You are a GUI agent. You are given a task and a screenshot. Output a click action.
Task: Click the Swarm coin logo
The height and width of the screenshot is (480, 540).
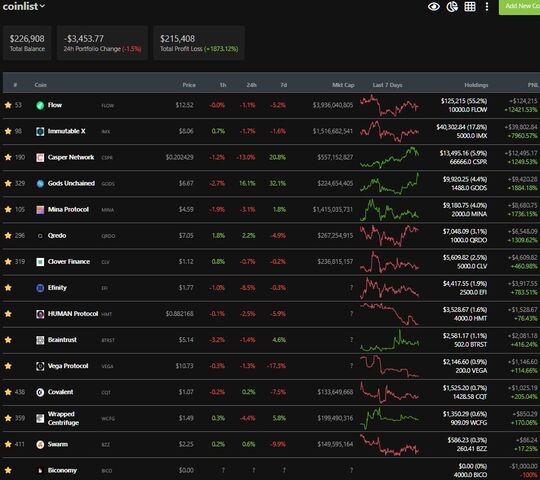(40, 445)
